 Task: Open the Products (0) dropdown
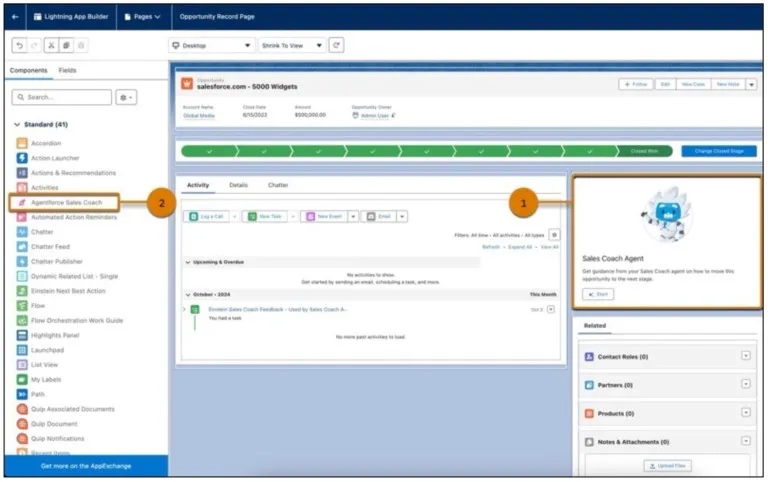pos(745,412)
